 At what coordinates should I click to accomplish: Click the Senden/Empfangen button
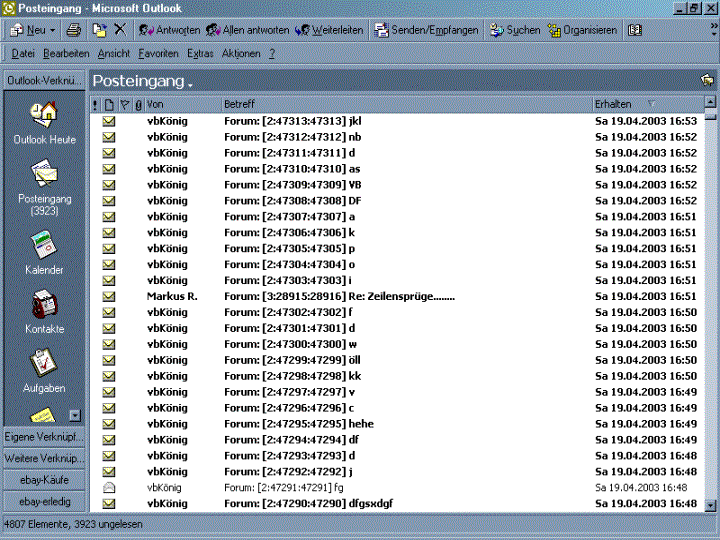tap(428, 30)
